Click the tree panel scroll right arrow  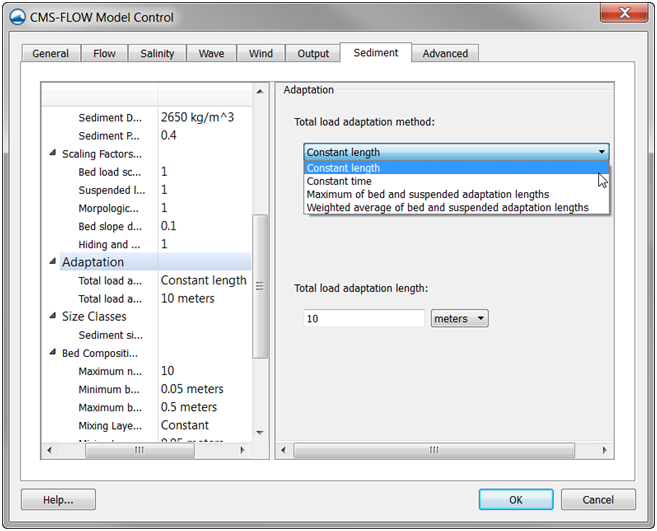pos(242,450)
